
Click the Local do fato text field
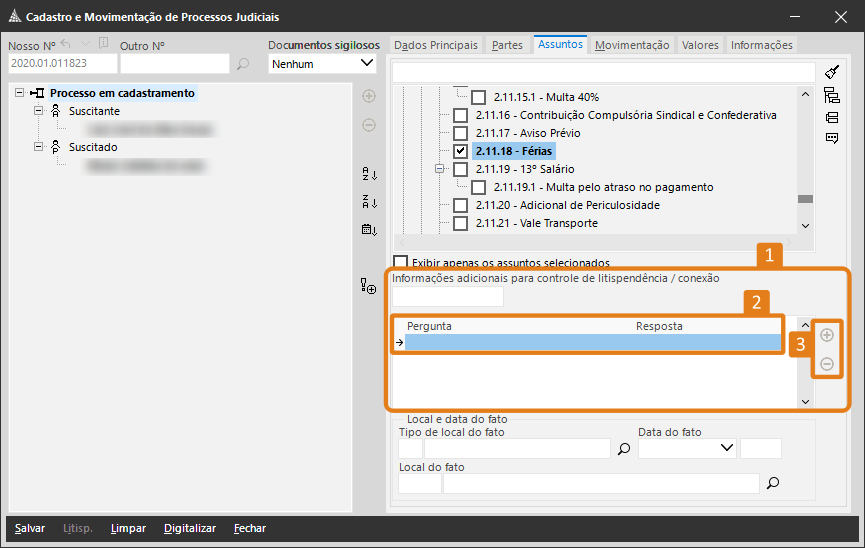600,484
